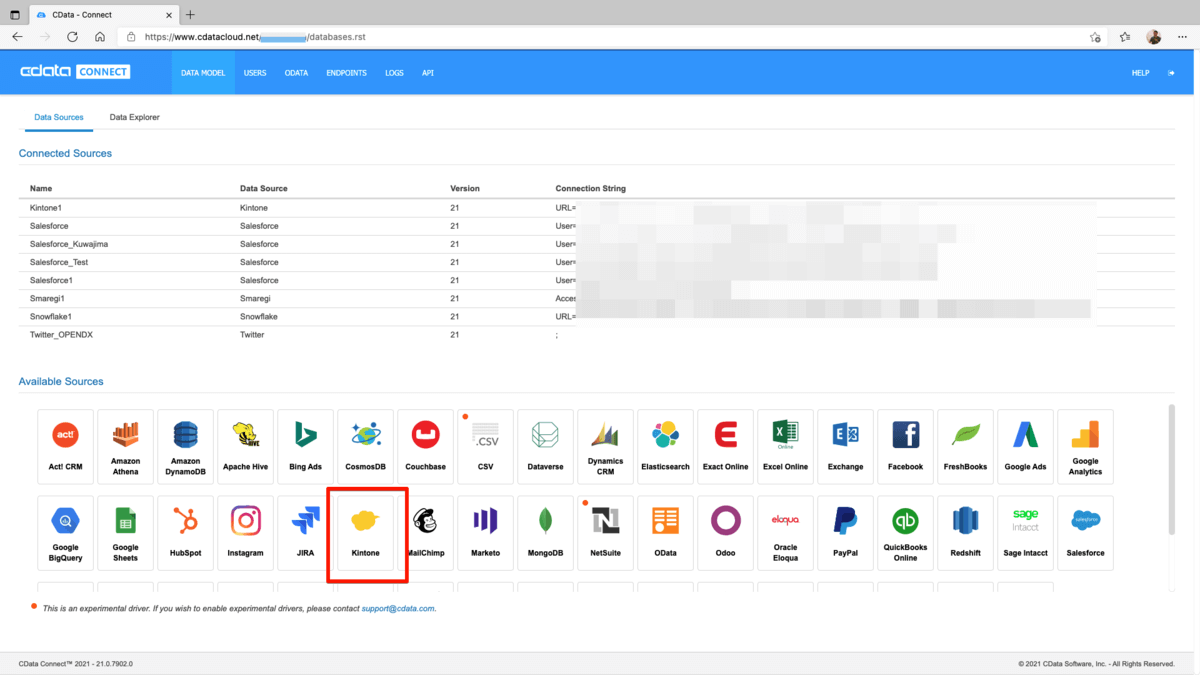
Task: Open a new browser tab
Action: pyautogui.click(x=190, y=15)
